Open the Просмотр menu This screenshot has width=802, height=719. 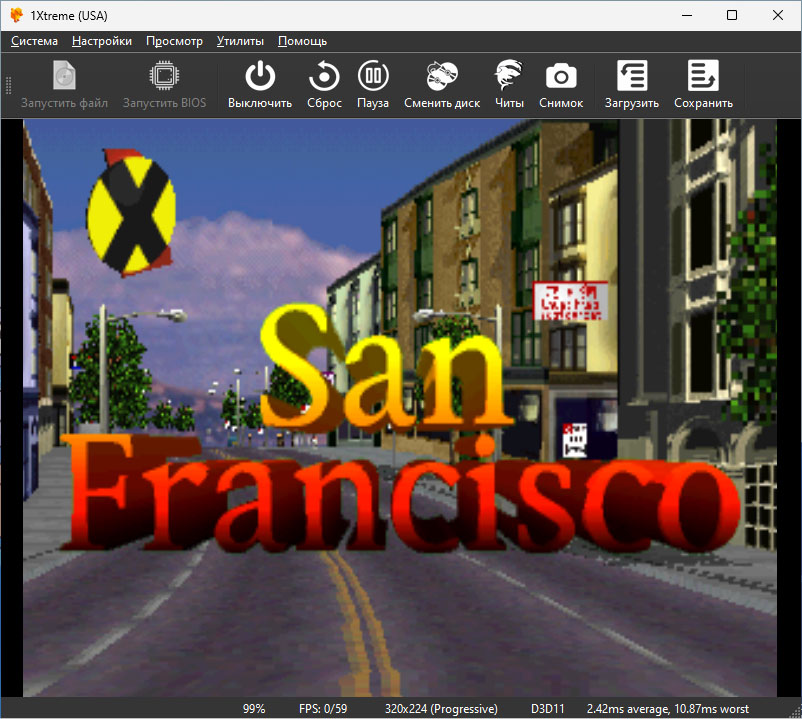tap(174, 41)
